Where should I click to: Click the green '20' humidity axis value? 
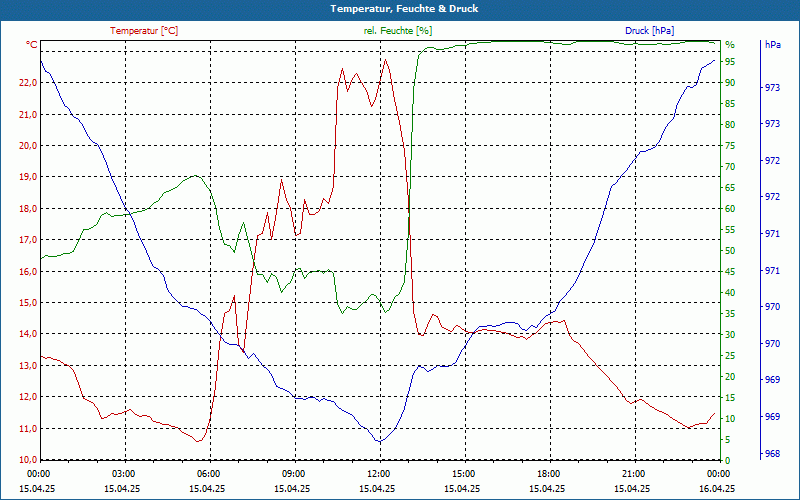pos(730,377)
